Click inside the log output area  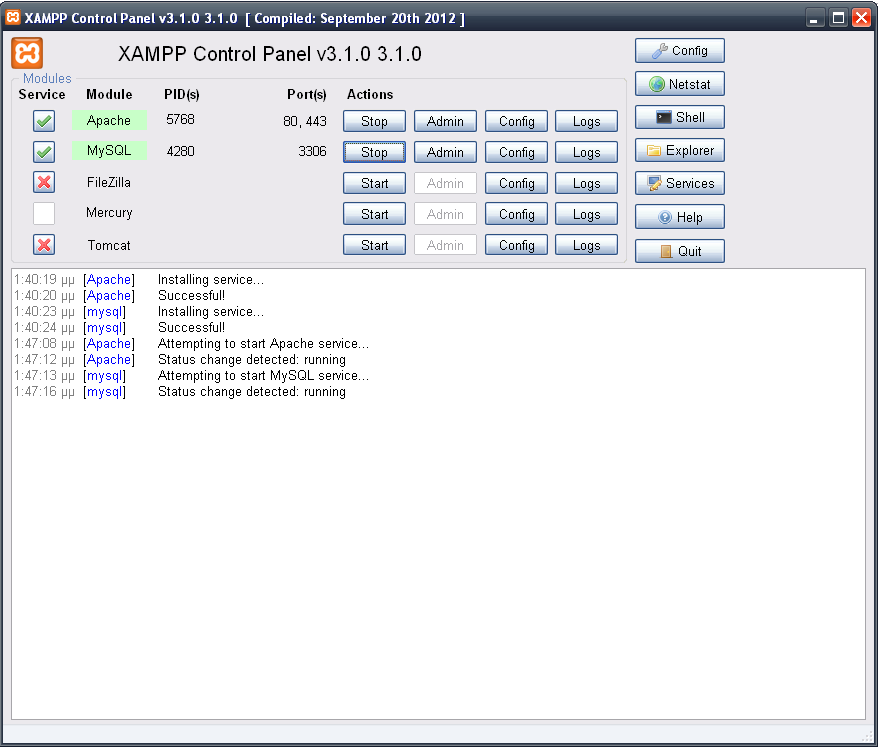point(438,494)
